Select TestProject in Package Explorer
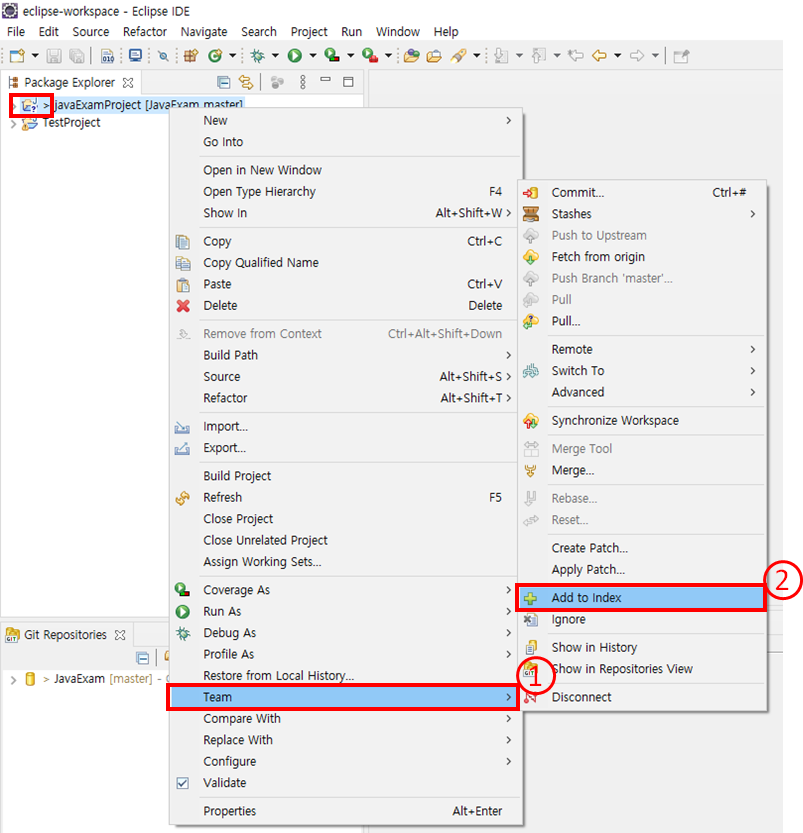Image resolution: width=803 pixels, height=833 pixels. coord(71,123)
